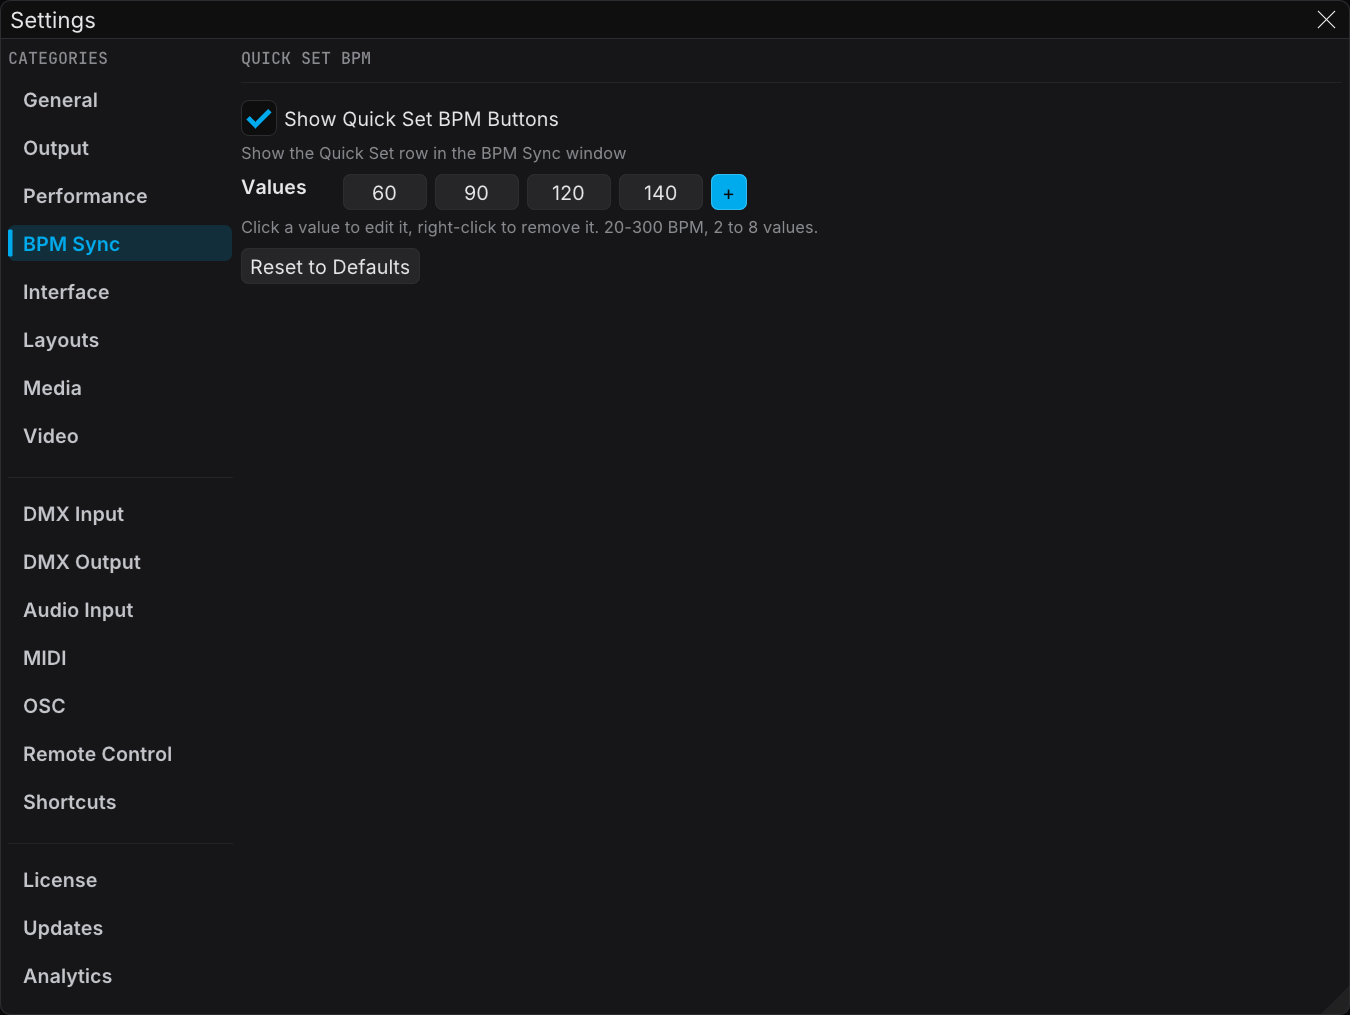The width and height of the screenshot is (1350, 1015).
Task: Click the 'Click a value to edit it' hint
Action: click(530, 227)
